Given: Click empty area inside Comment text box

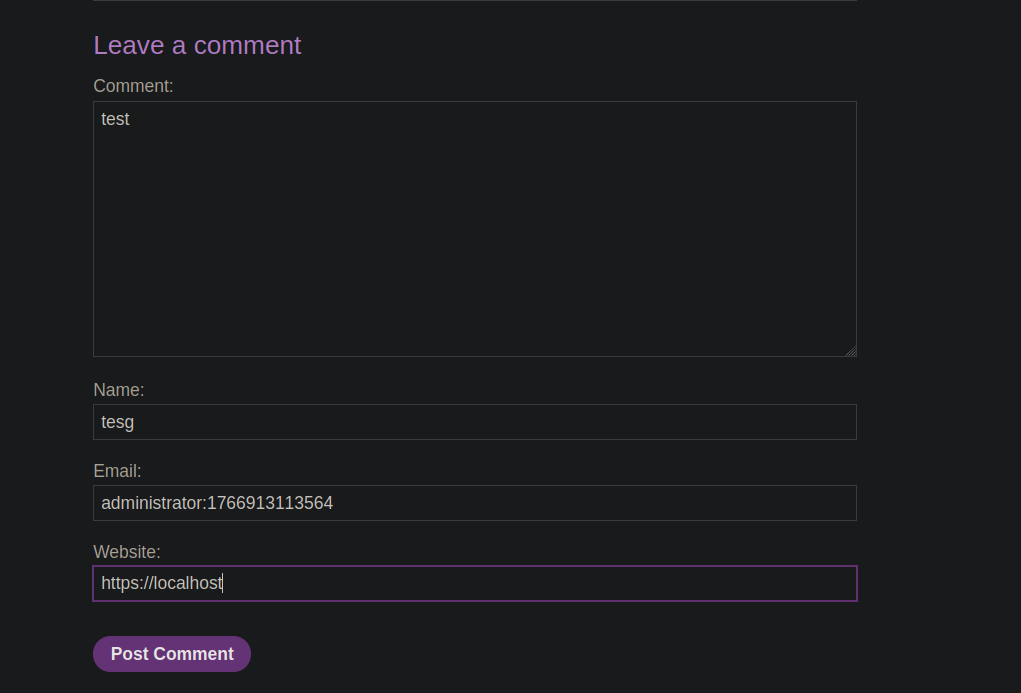Looking at the screenshot, I should click(x=475, y=240).
